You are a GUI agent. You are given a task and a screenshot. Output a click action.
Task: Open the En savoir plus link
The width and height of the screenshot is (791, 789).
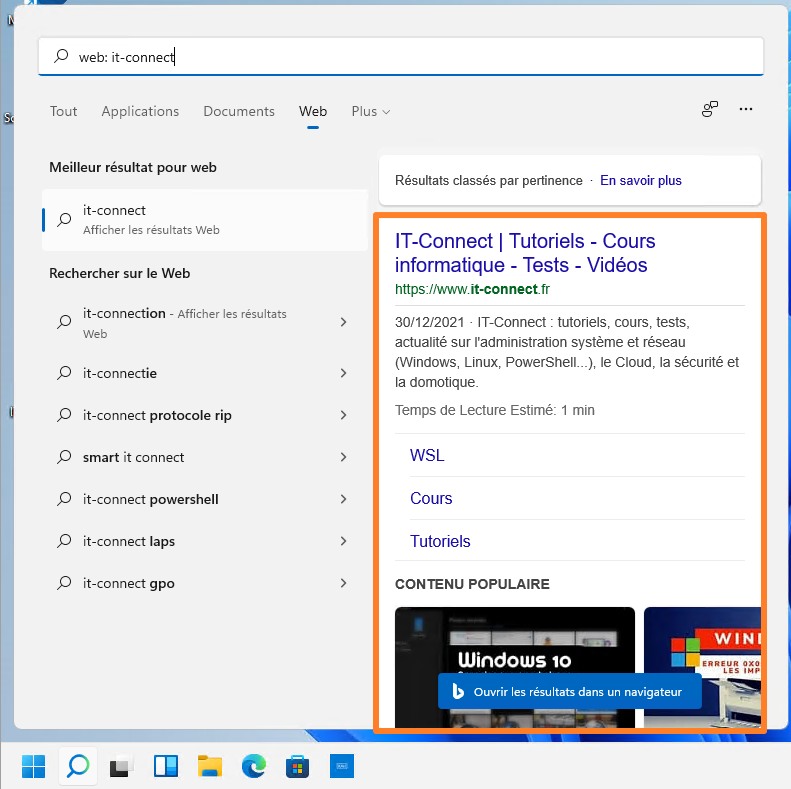tap(640, 181)
